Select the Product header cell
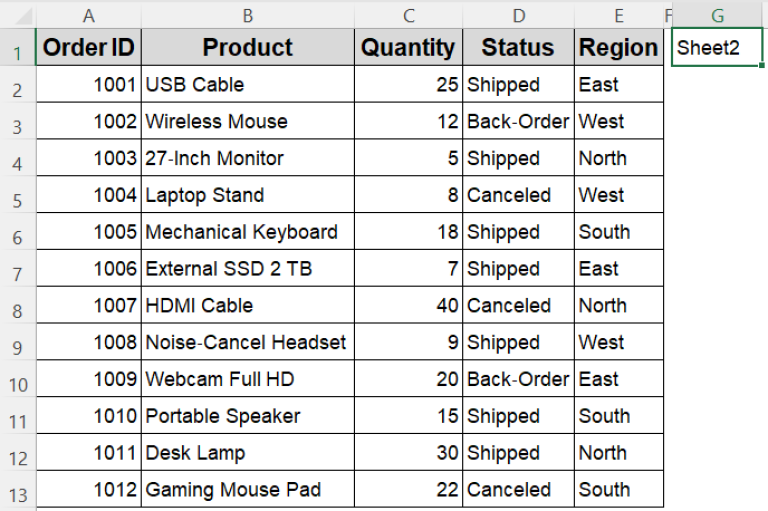 (247, 48)
